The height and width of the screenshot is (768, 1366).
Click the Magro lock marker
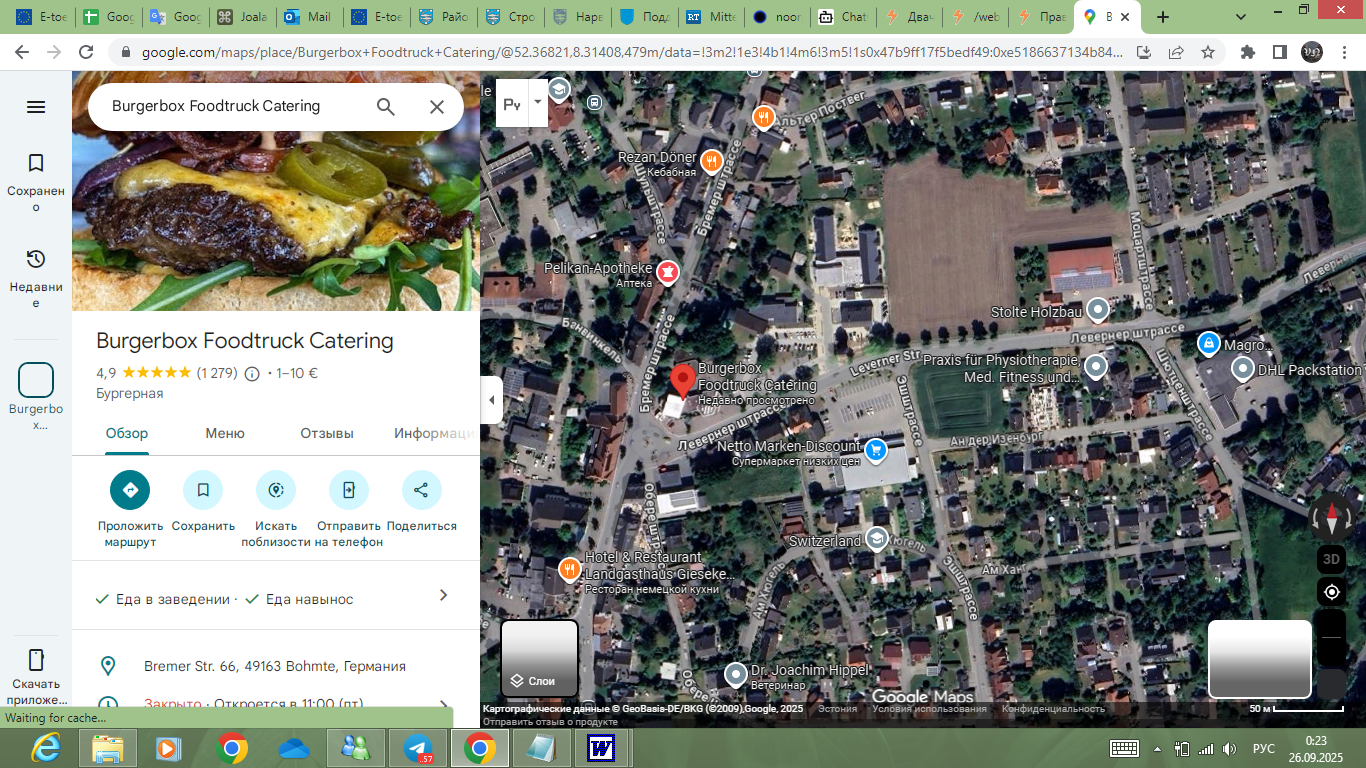pos(1208,344)
